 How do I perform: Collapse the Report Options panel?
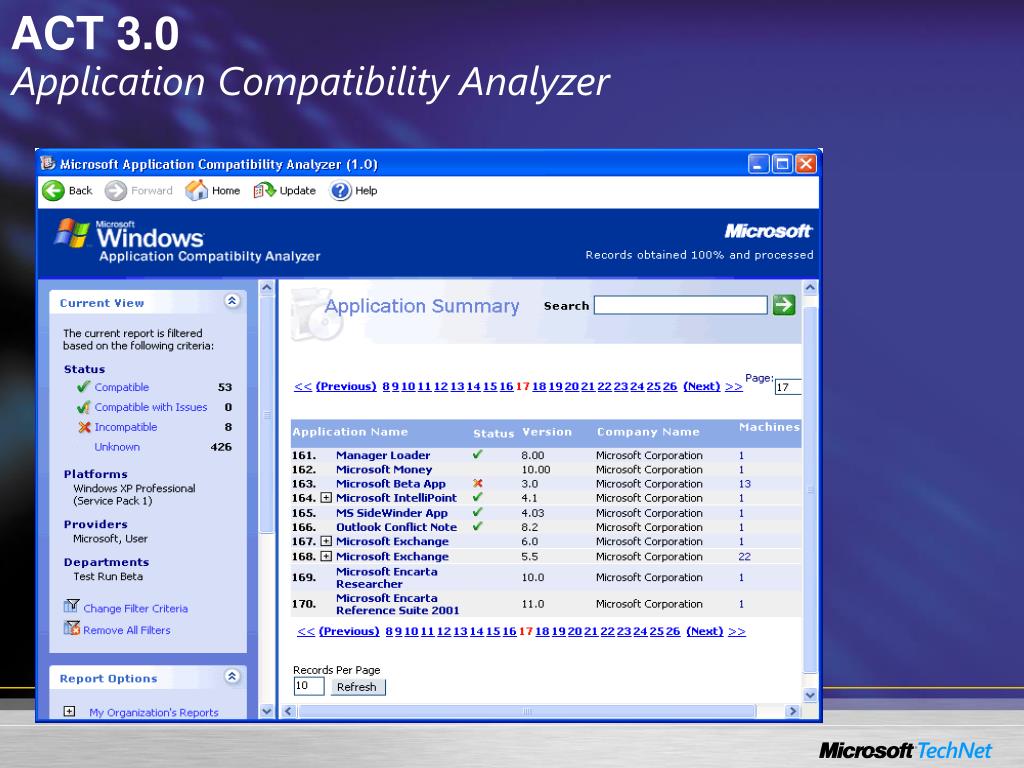232,677
